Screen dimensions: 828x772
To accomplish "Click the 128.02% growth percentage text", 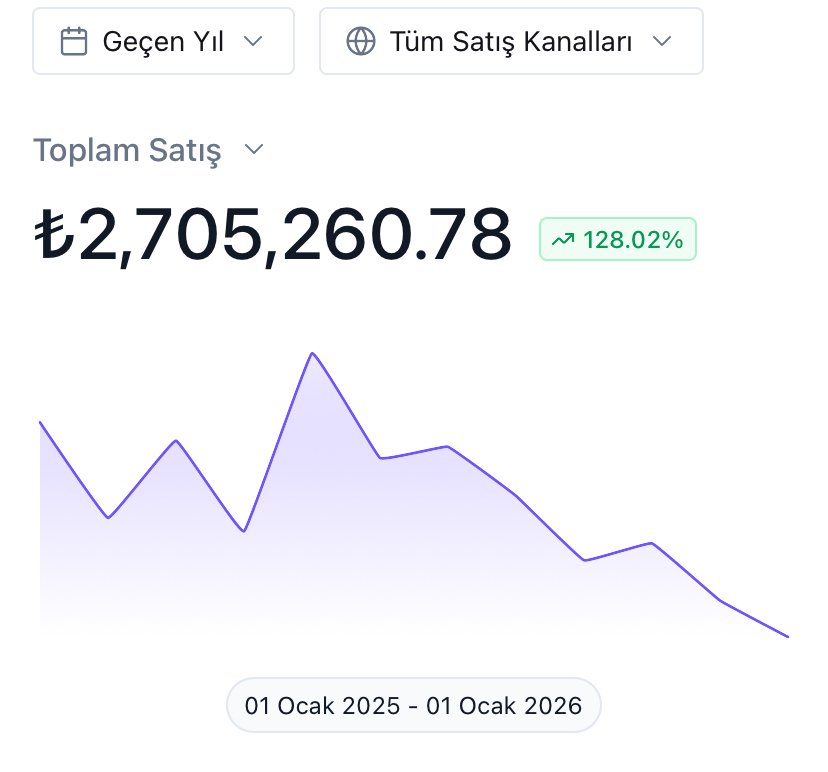I will pos(633,240).
